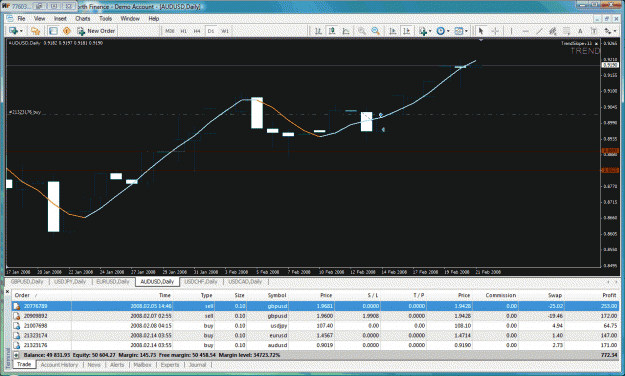Screen dimensions: 625x376
Task: Open the new chart icon
Action: click(14, 31)
